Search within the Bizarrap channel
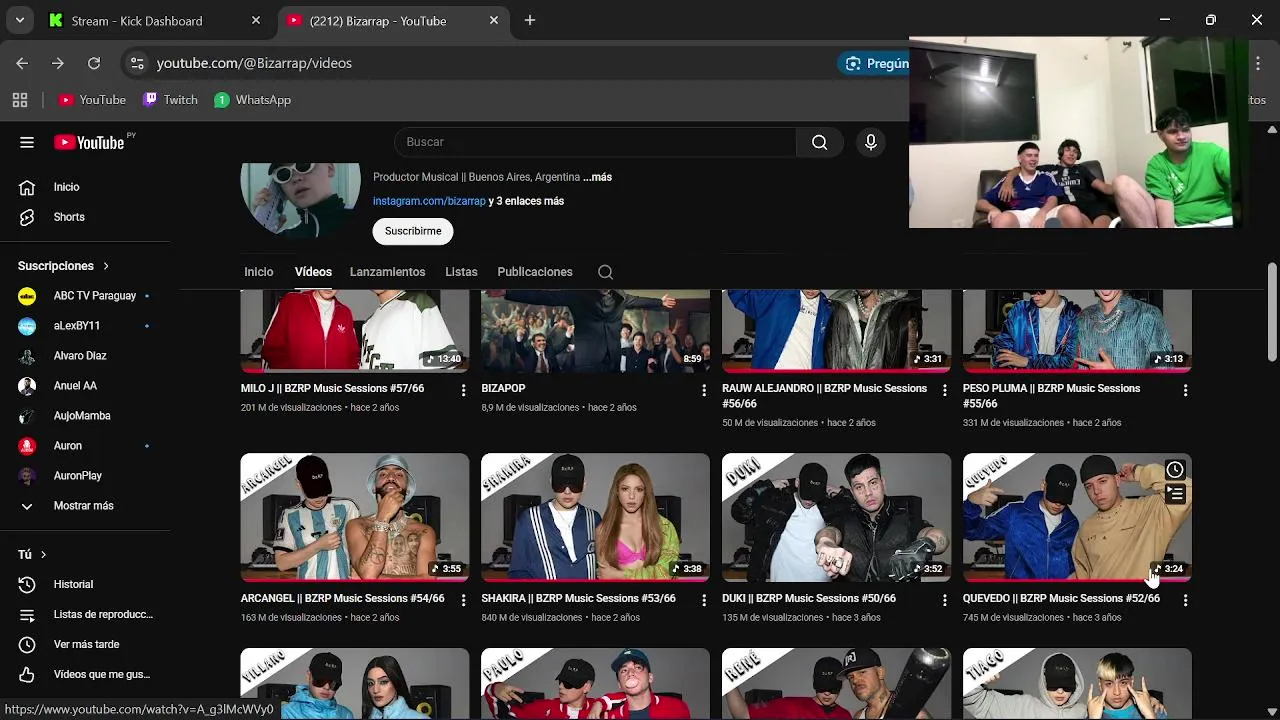Image resolution: width=1280 pixels, height=720 pixels. tap(605, 272)
